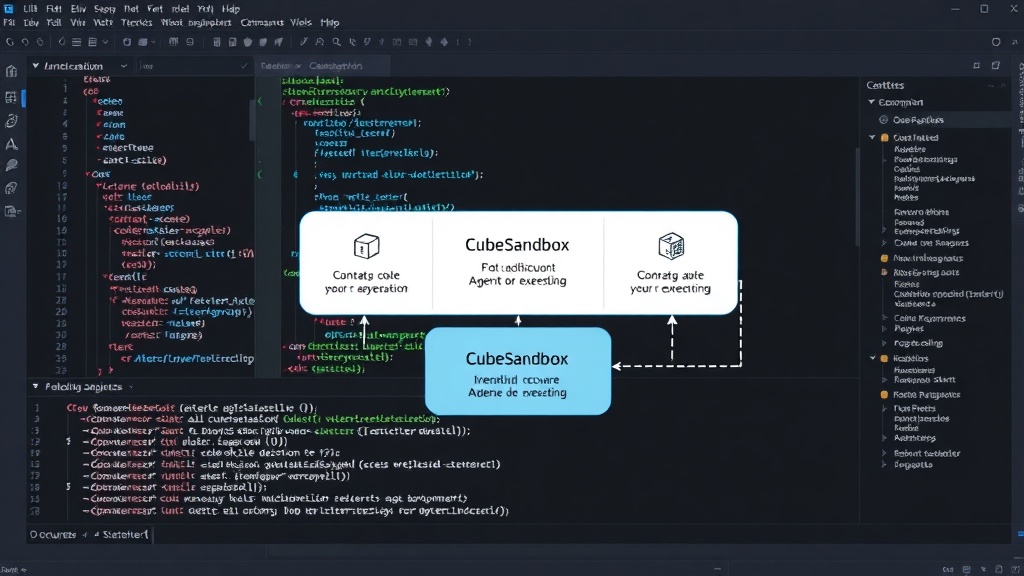
Task: Open the 'Vlols' menu
Action: (x=301, y=22)
